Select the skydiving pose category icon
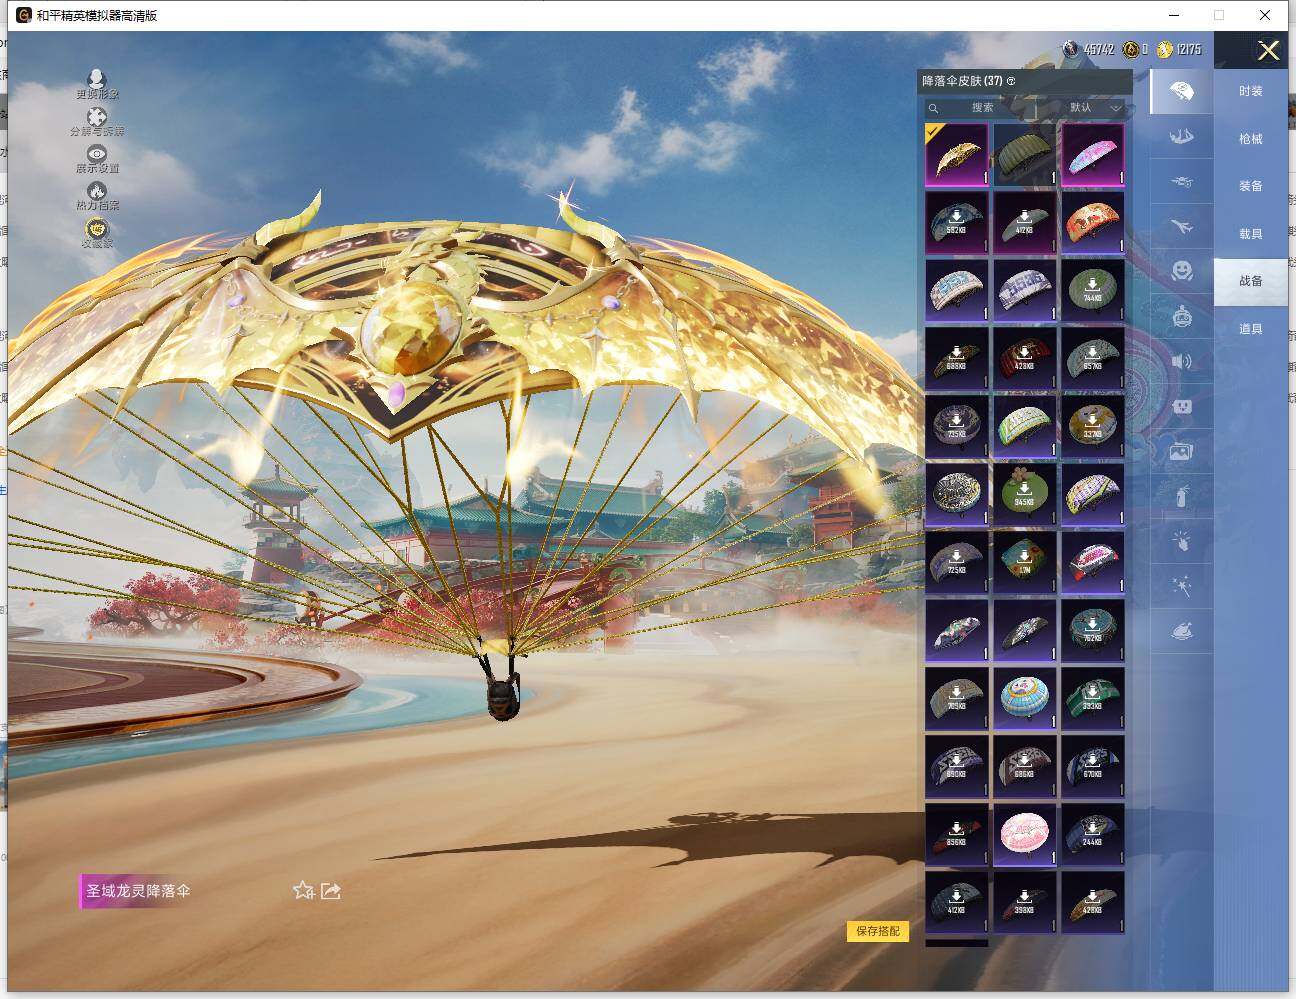 click(1181, 137)
